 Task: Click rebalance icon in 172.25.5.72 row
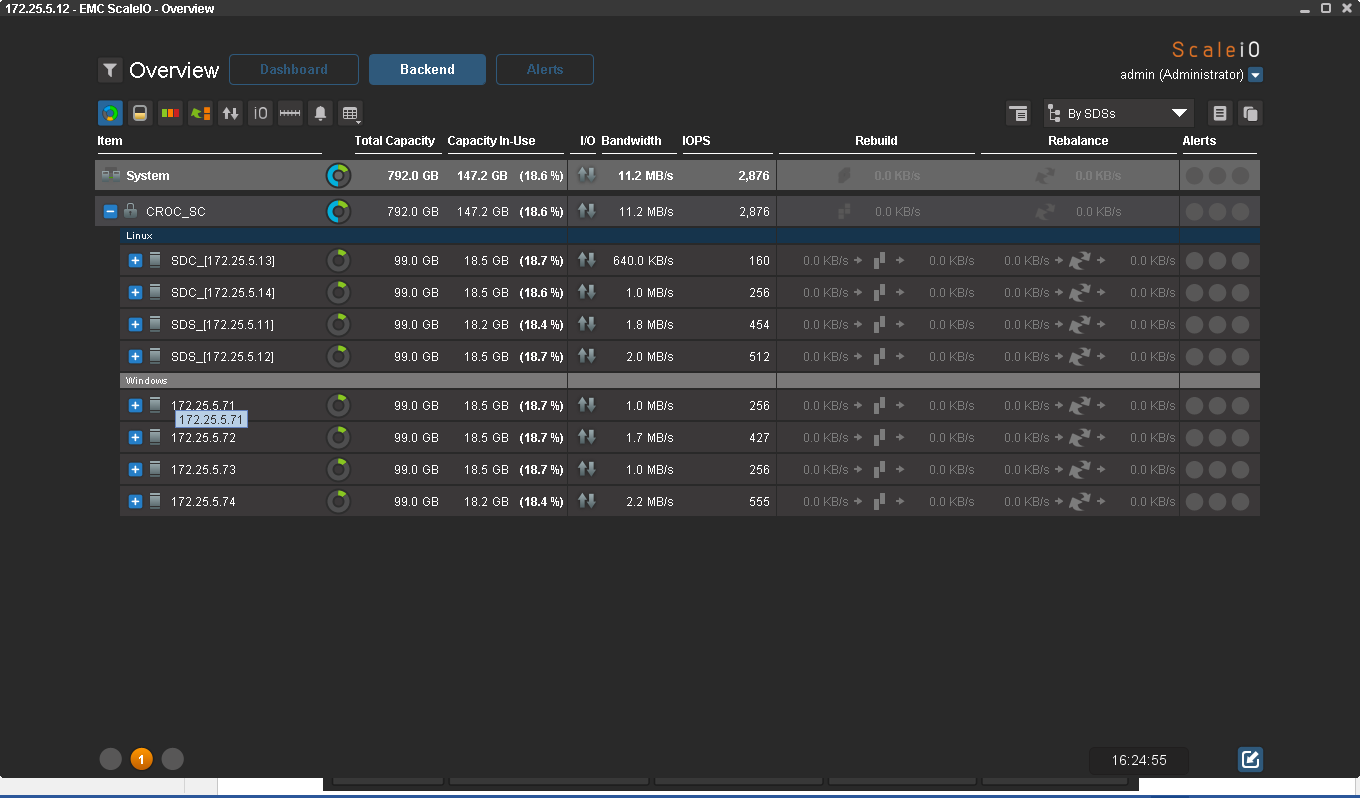[x=1079, y=438]
